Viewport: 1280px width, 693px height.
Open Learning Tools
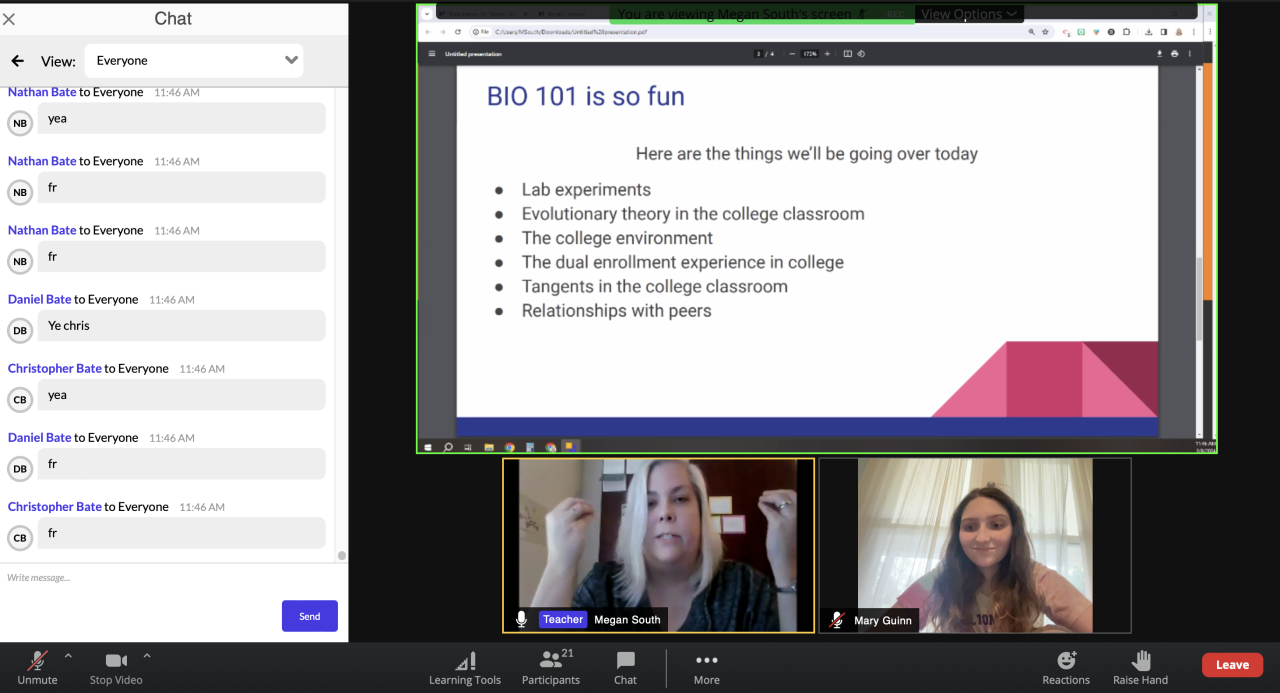click(465, 668)
